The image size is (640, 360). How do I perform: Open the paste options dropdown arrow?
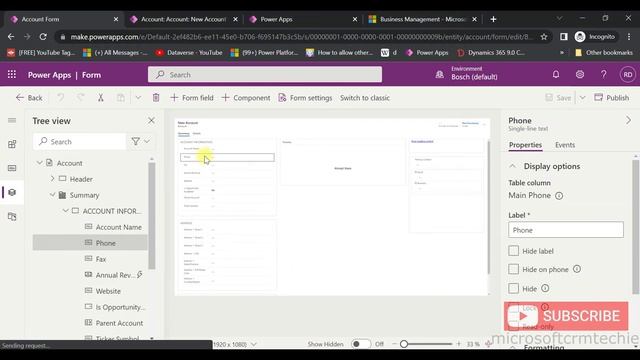click(138, 98)
